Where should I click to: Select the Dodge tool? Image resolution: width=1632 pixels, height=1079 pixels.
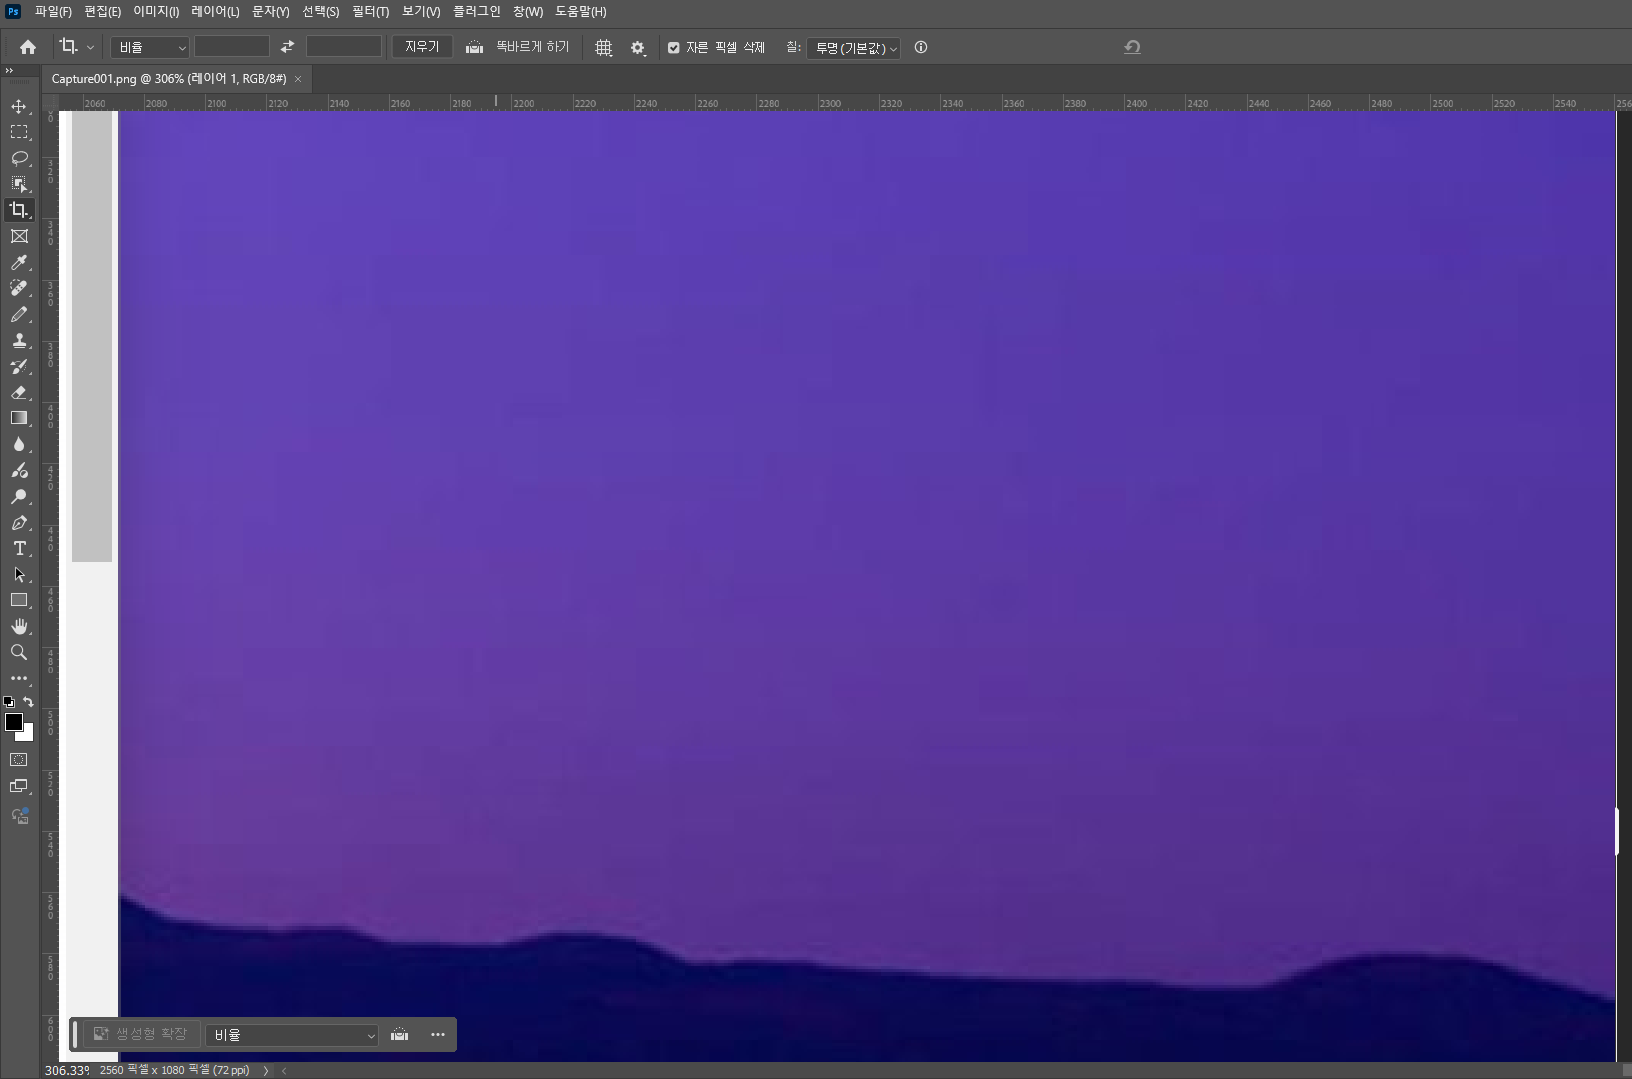(19, 496)
